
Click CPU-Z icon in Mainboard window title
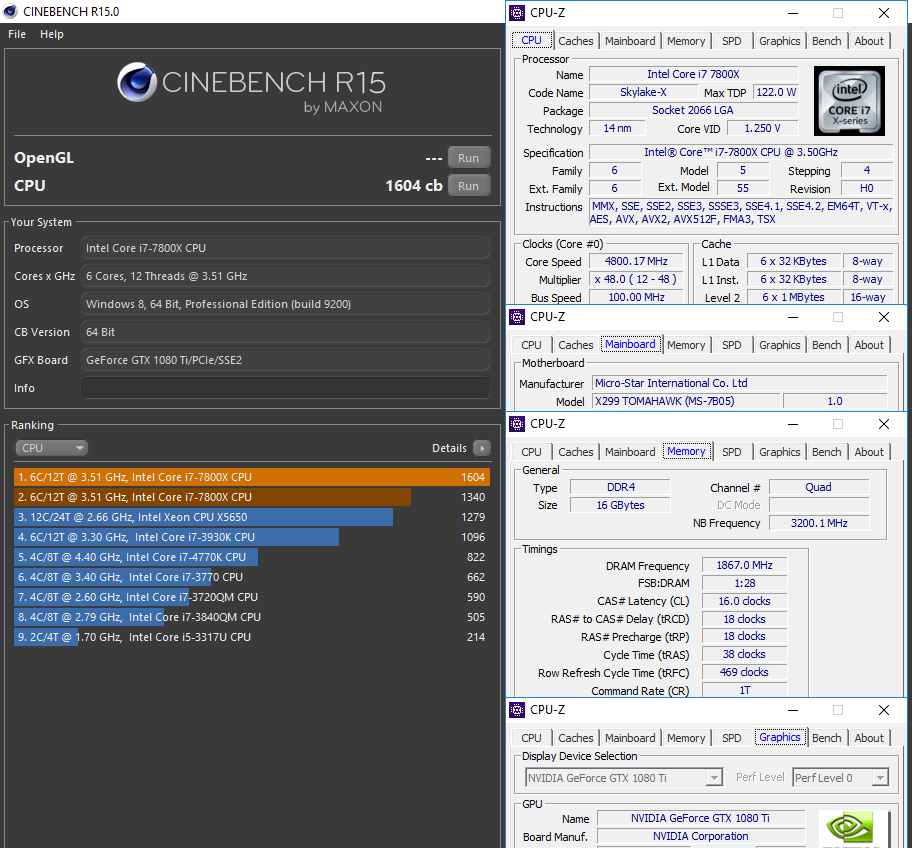point(517,317)
